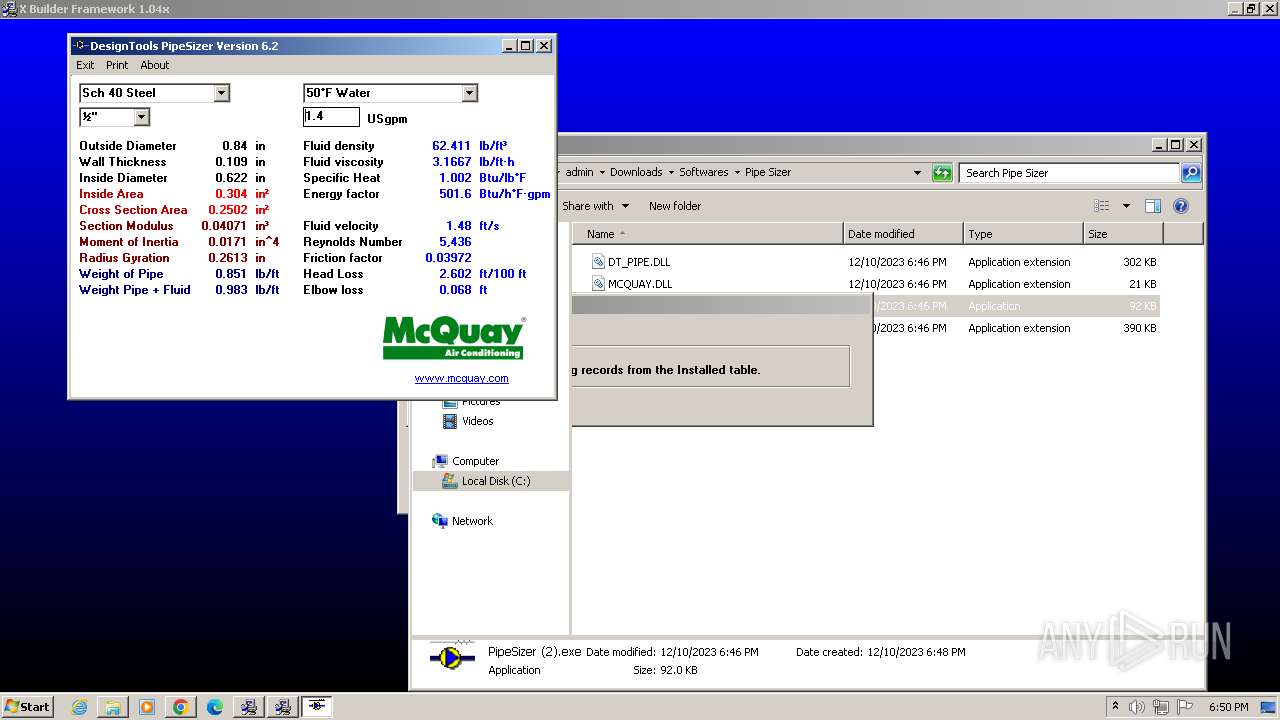The width and height of the screenshot is (1280, 720).
Task: Visit the www.mcquay.com link
Action: [x=462, y=378]
